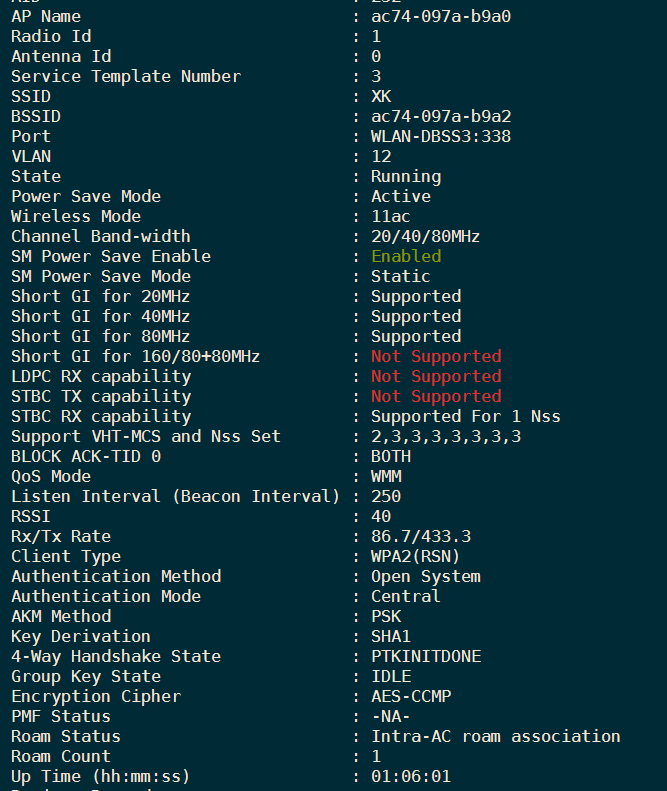The width and height of the screenshot is (667, 791).
Task: Select the SSID value XK
Action: click(381, 96)
